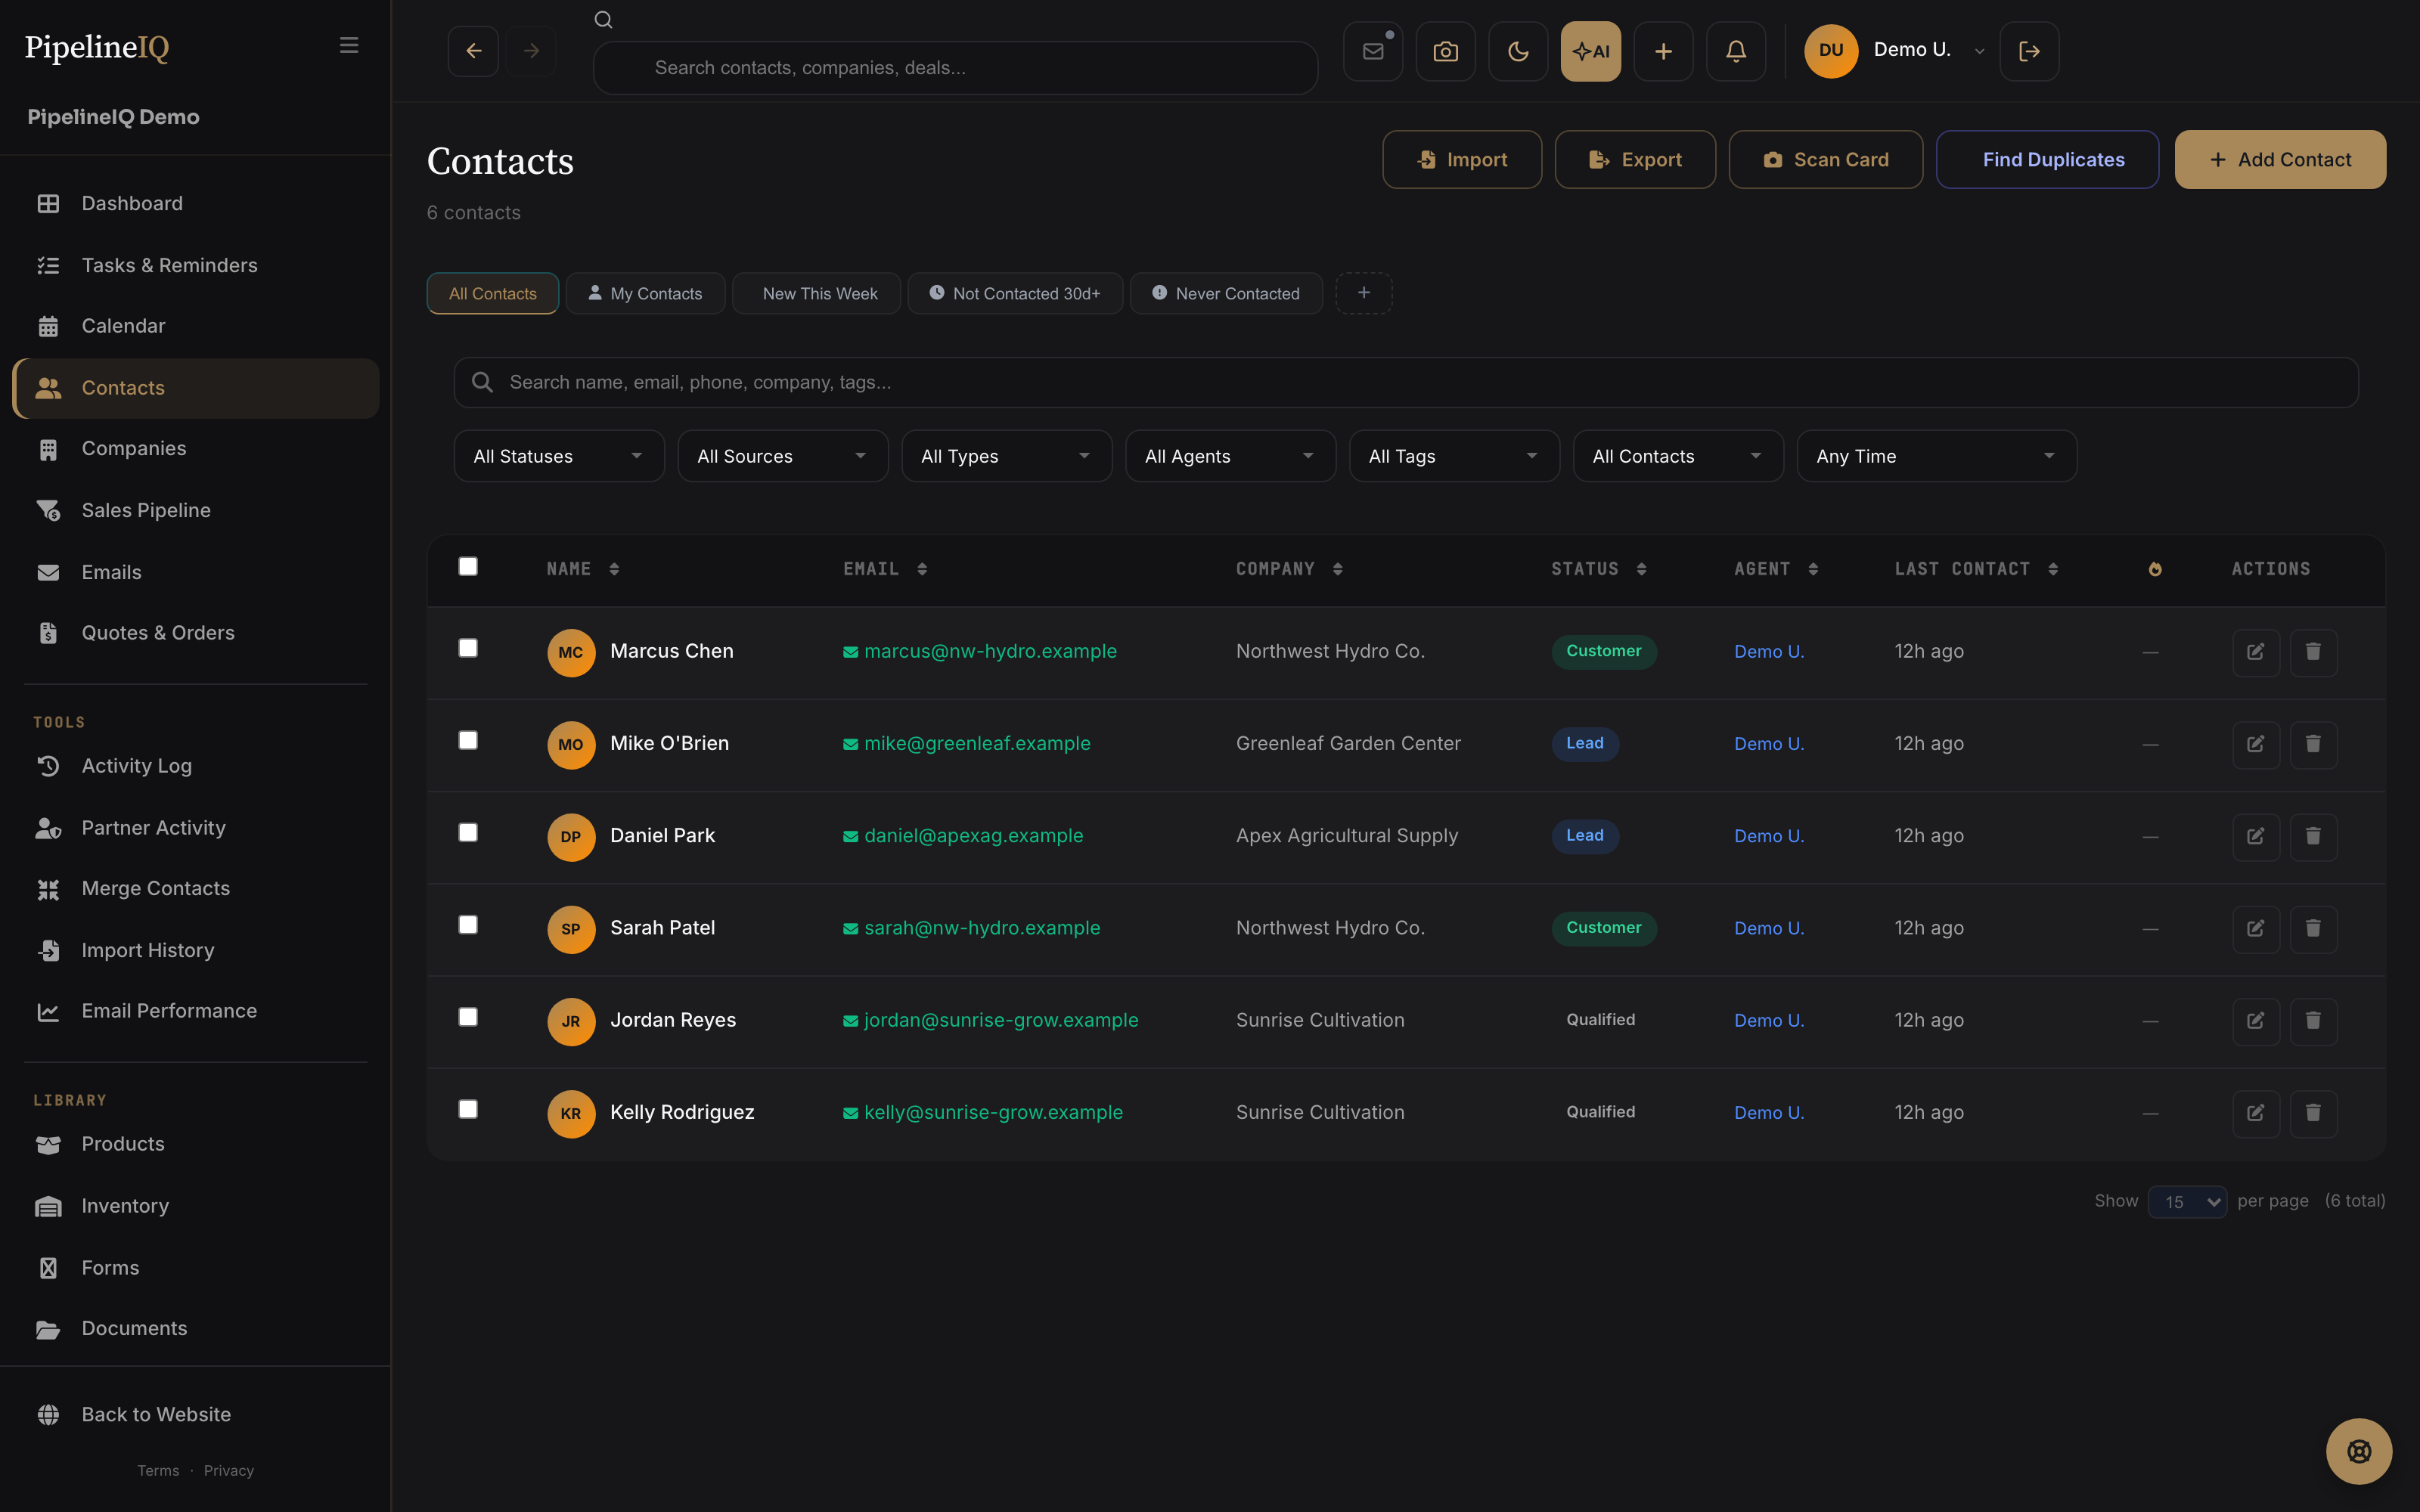This screenshot has width=2420, height=1512.
Task: Open the mail inbox icon in the top bar
Action: (1373, 51)
